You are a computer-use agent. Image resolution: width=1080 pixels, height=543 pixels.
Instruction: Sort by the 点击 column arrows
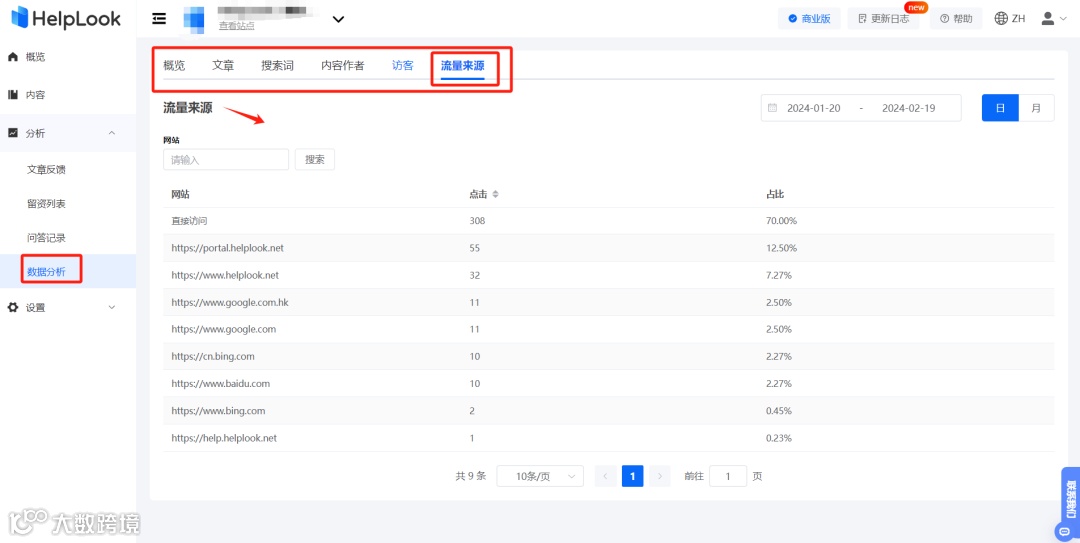(495, 194)
